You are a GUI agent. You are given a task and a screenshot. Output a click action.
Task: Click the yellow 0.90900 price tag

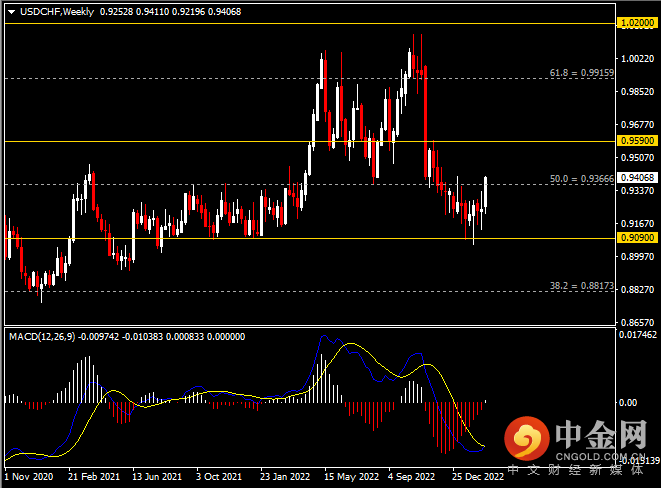pos(636,238)
